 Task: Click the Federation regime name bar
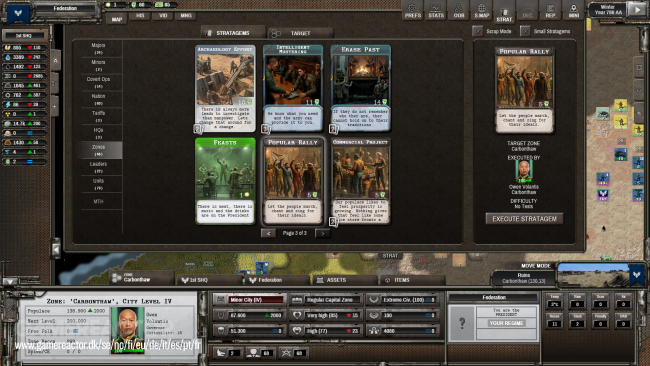tap(65, 8)
